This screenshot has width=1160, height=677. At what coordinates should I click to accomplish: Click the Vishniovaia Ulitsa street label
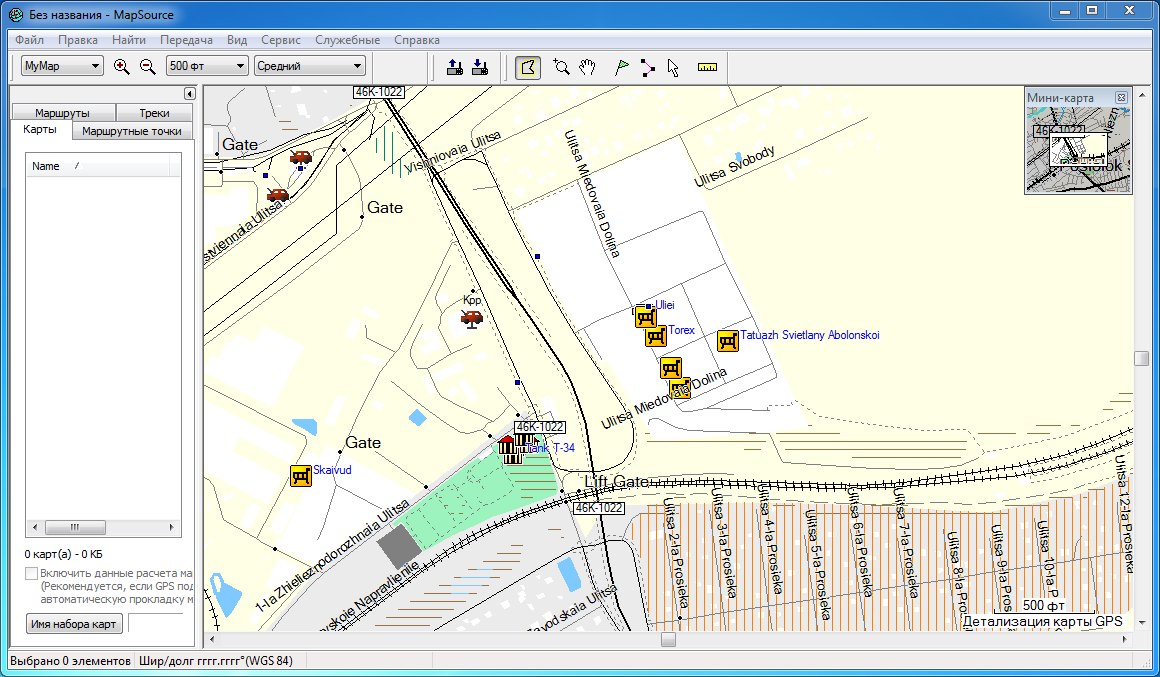tap(453, 152)
